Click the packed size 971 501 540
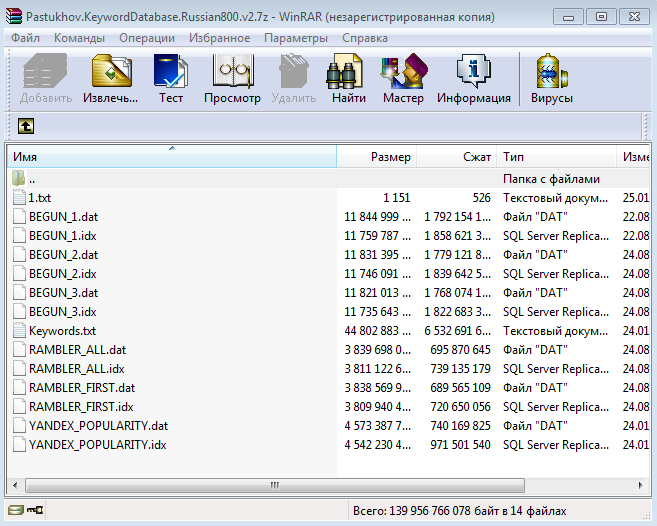This screenshot has height=526, width=657. [x=460, y=444]
